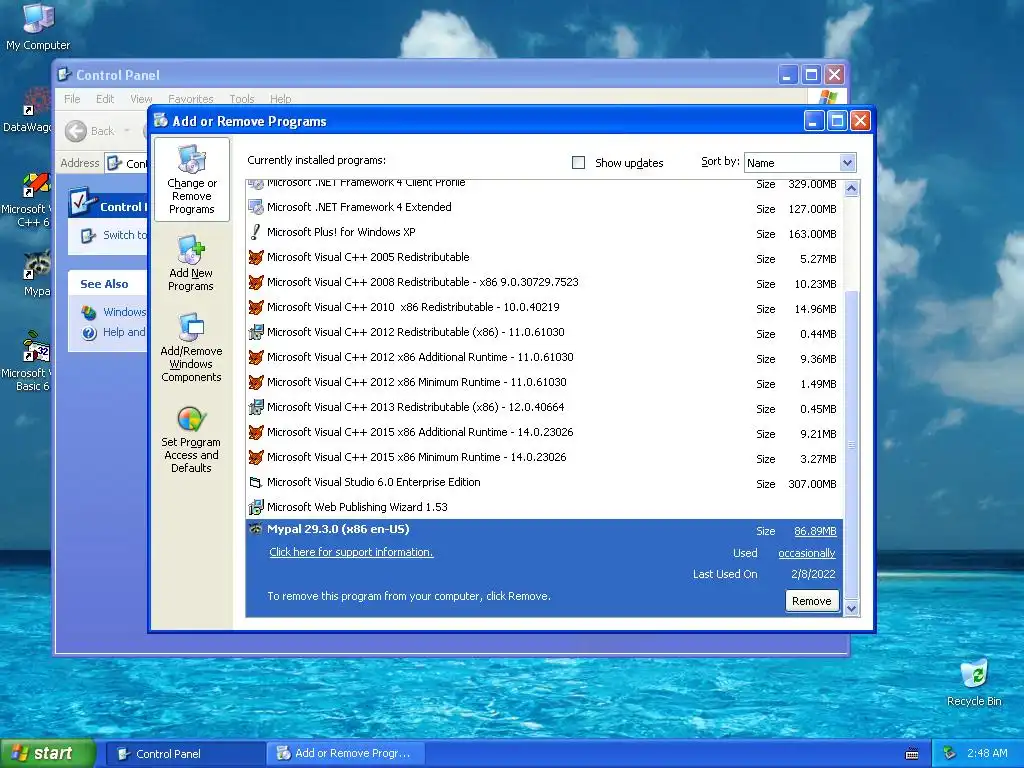
Task: Click the Mypal raccoon icon in list
Action: point(256,530)
